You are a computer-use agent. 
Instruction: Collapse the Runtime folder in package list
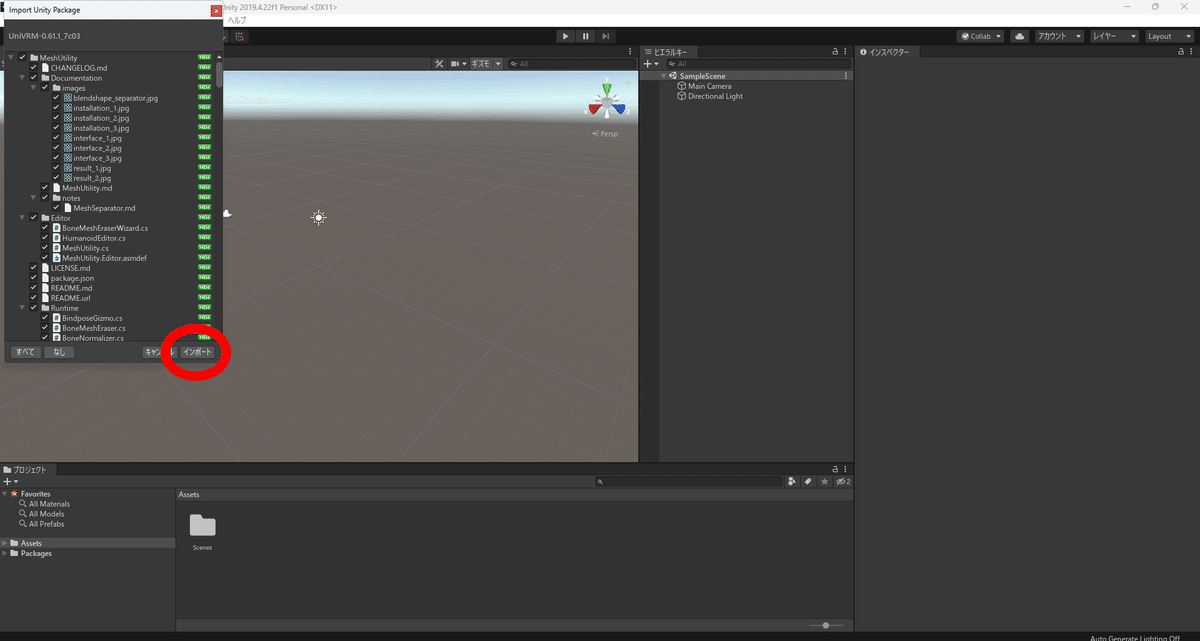[x=21, y=308]
